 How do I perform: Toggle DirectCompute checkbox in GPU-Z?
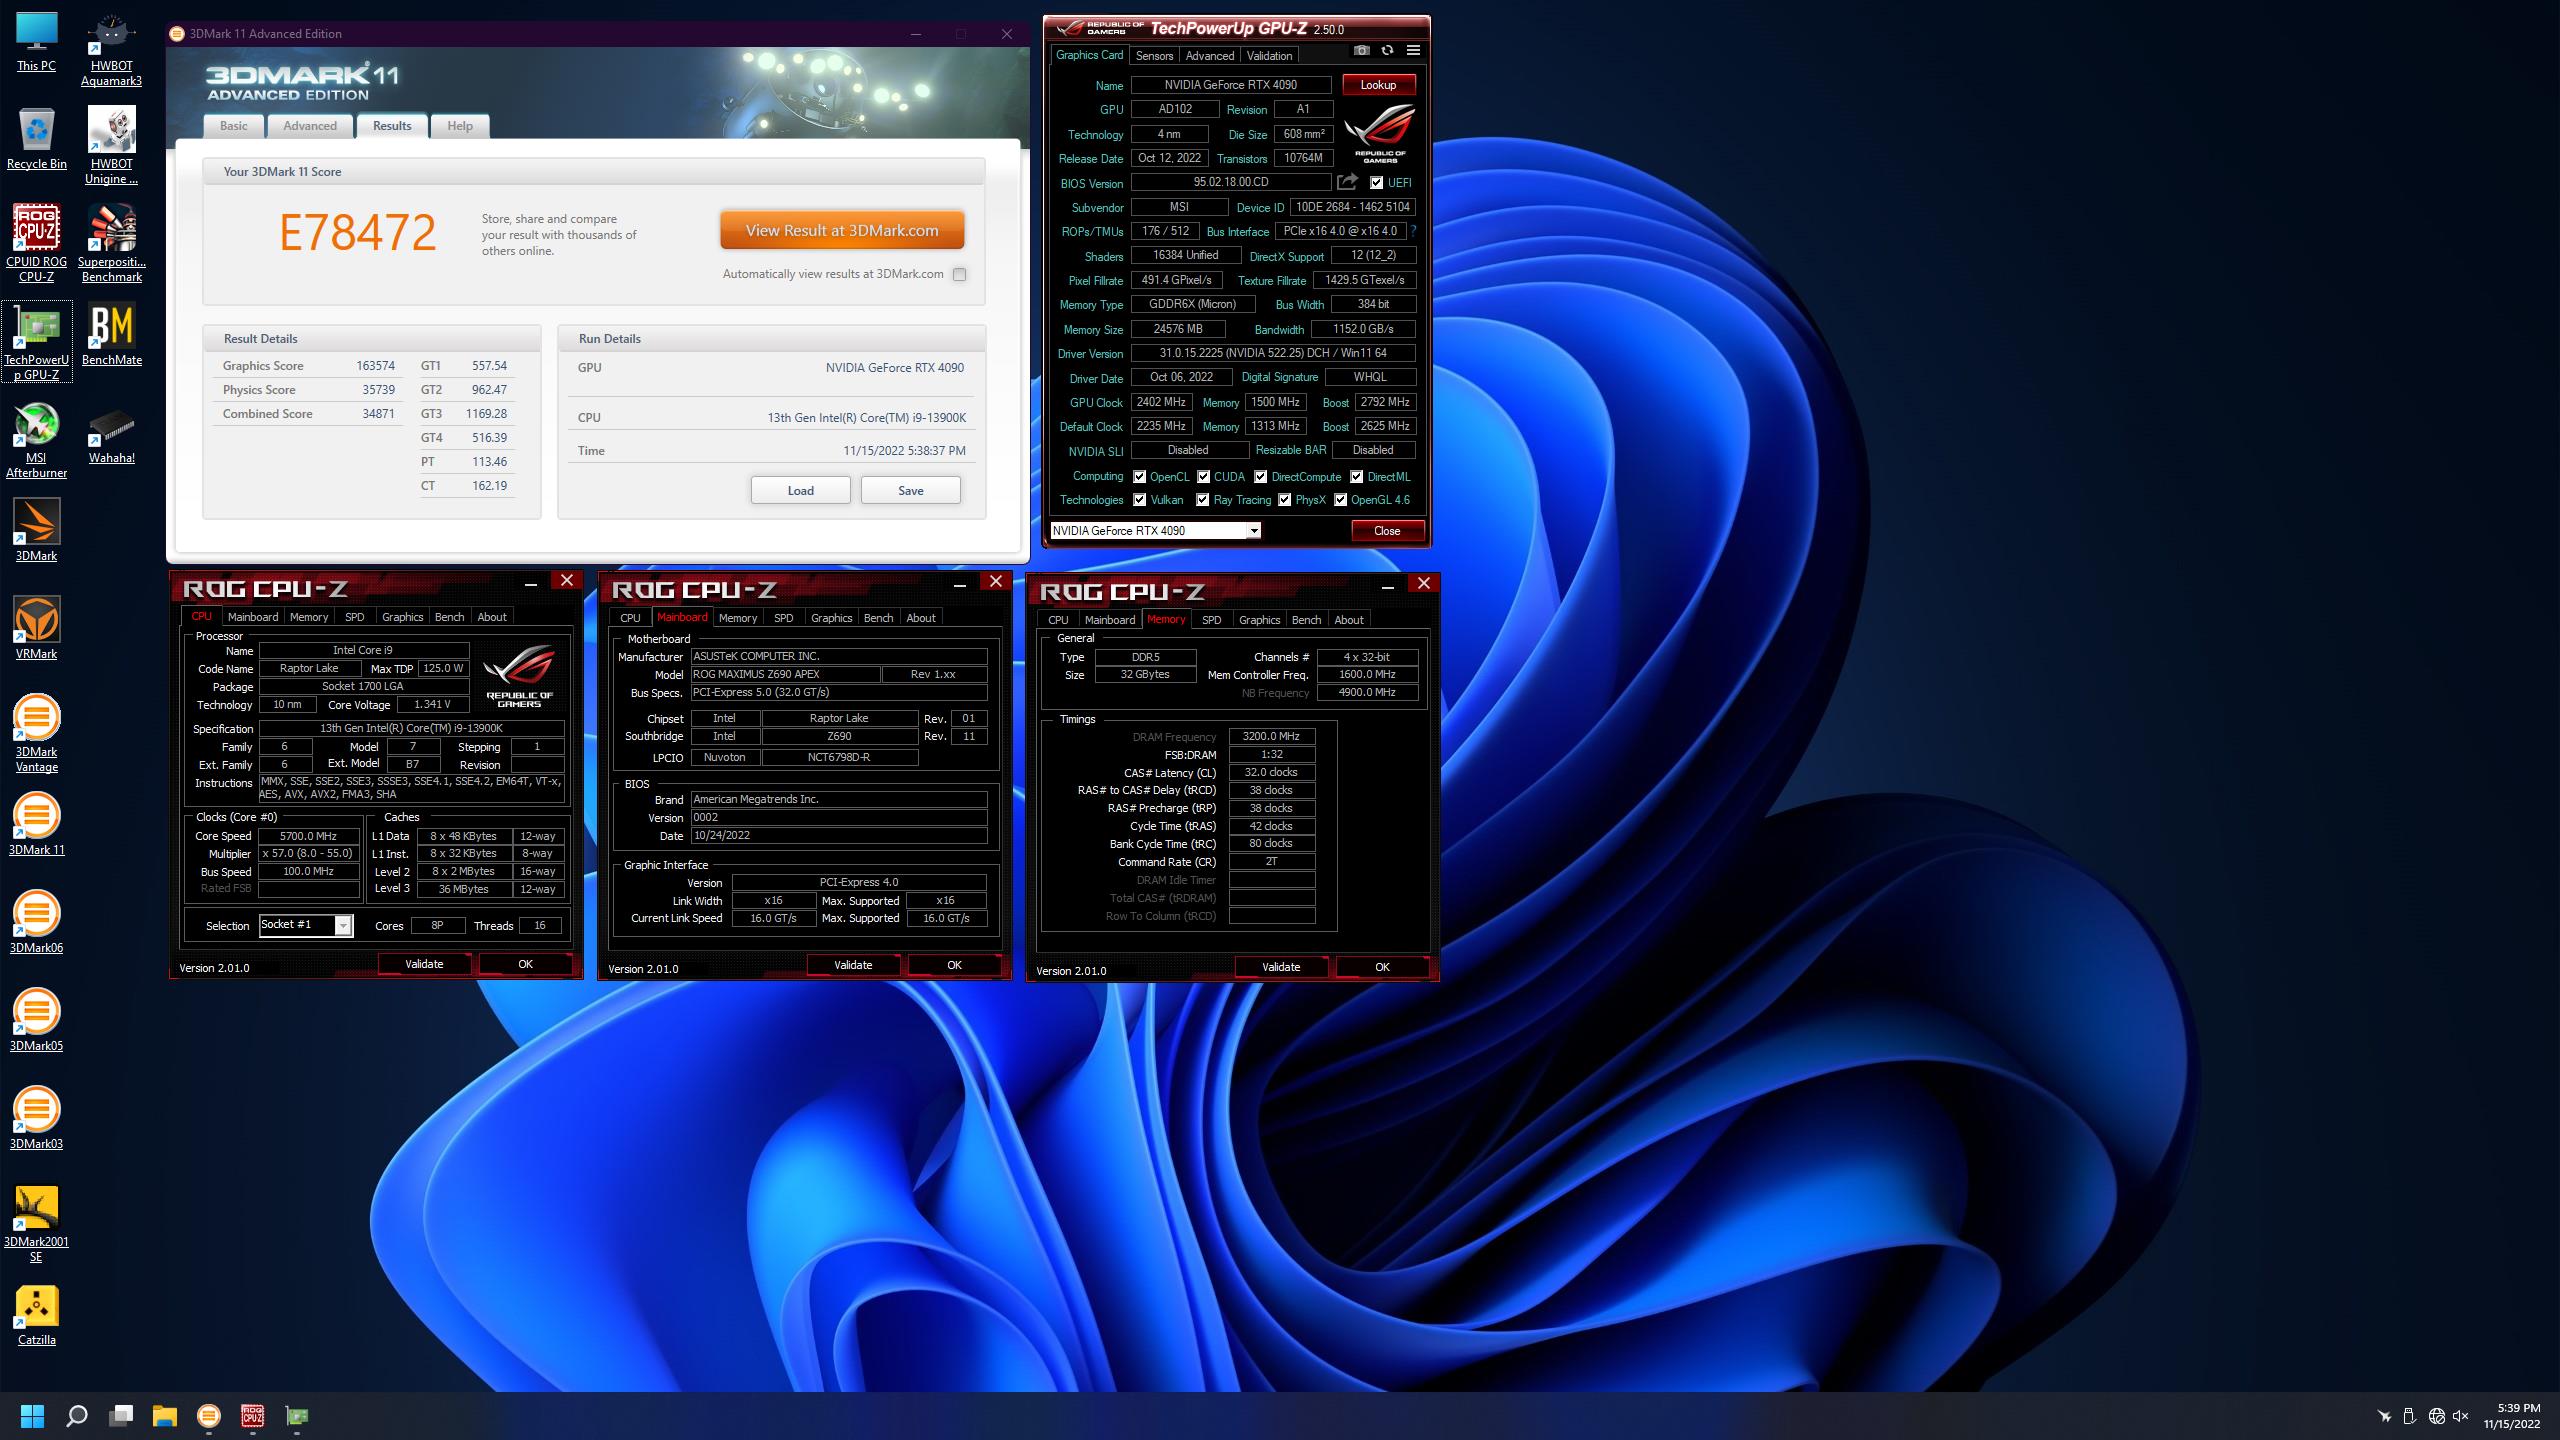pos(1261,477)
